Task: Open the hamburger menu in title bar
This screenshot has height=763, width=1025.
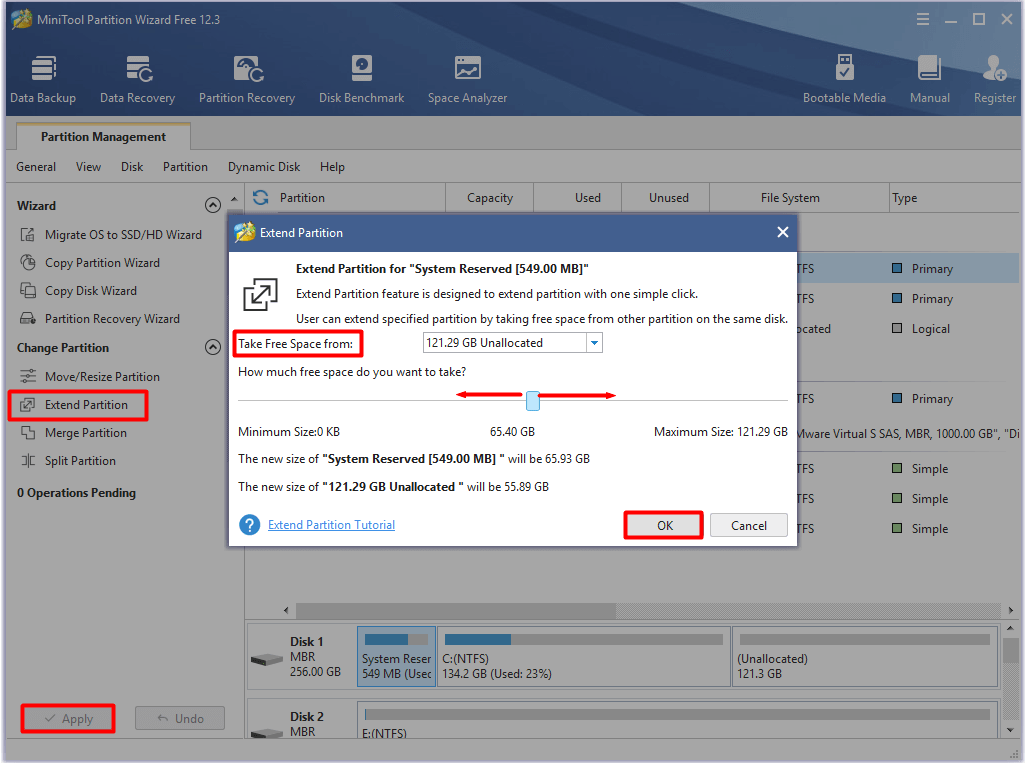Action: pyautogui.click(x=922, y=20)
